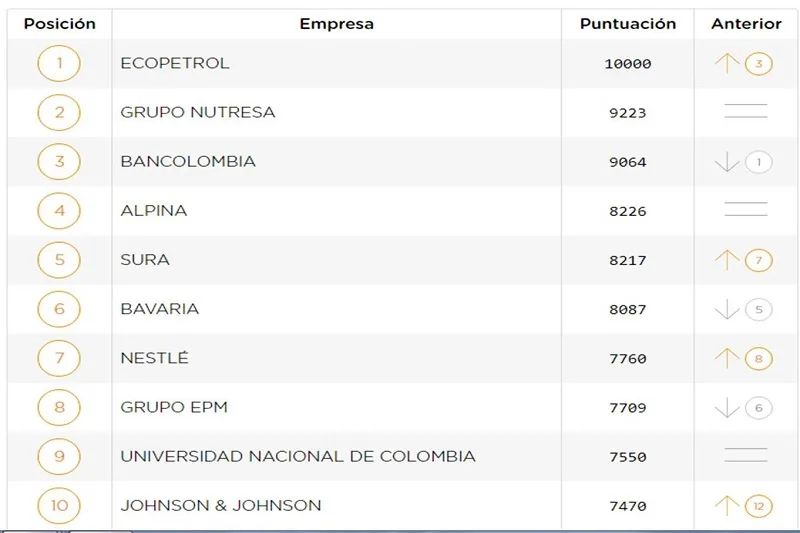Click the JOHNSON & JOHNSON company name
This screenshot has width=800, height=533.
221,506
